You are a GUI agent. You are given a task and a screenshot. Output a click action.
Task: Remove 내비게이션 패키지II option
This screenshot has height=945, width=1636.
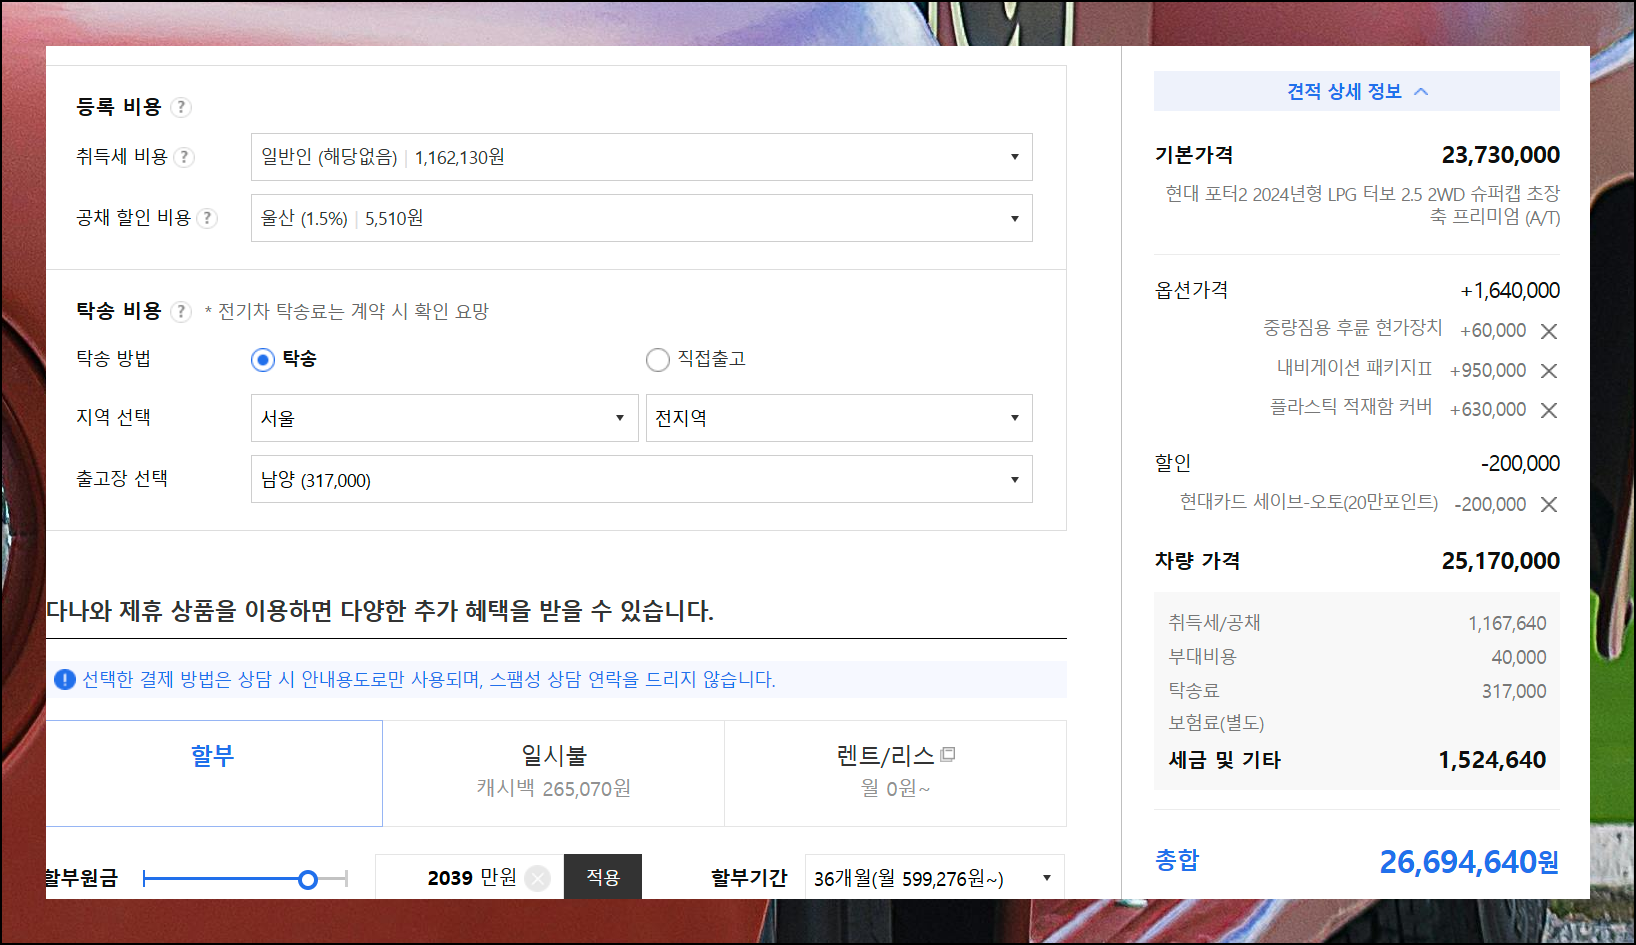pos(1549,371)
